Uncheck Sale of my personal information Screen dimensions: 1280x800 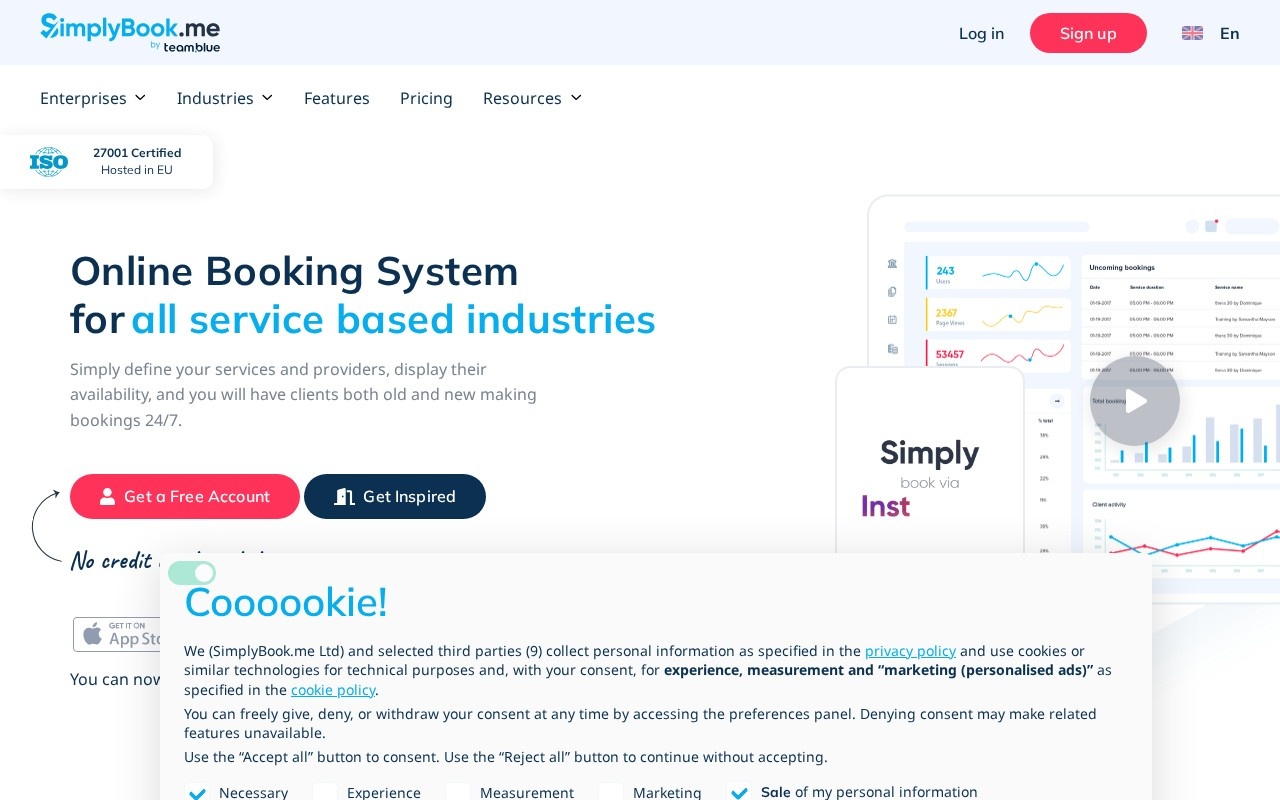point(739,792)
